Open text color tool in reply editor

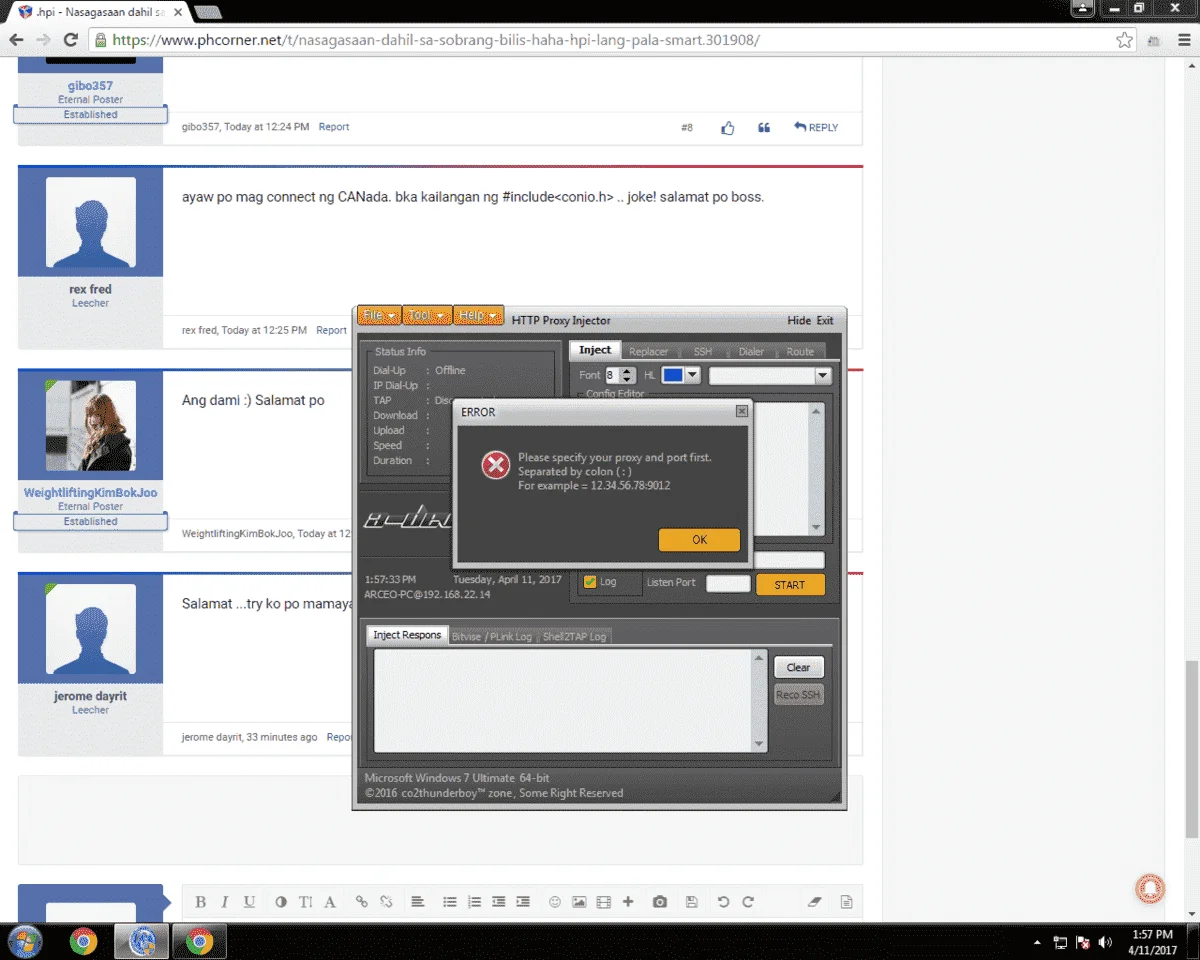(x=281, y=902)
